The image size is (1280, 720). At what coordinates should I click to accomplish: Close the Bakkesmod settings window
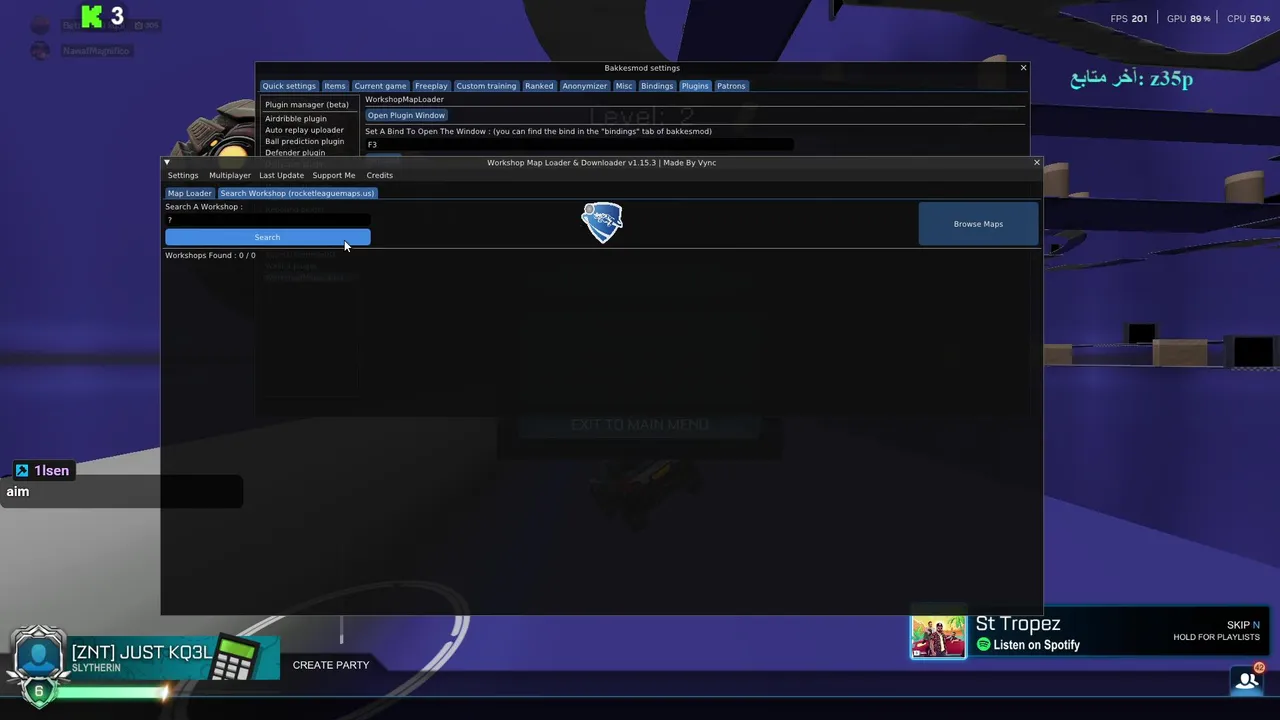point(1023,68)
